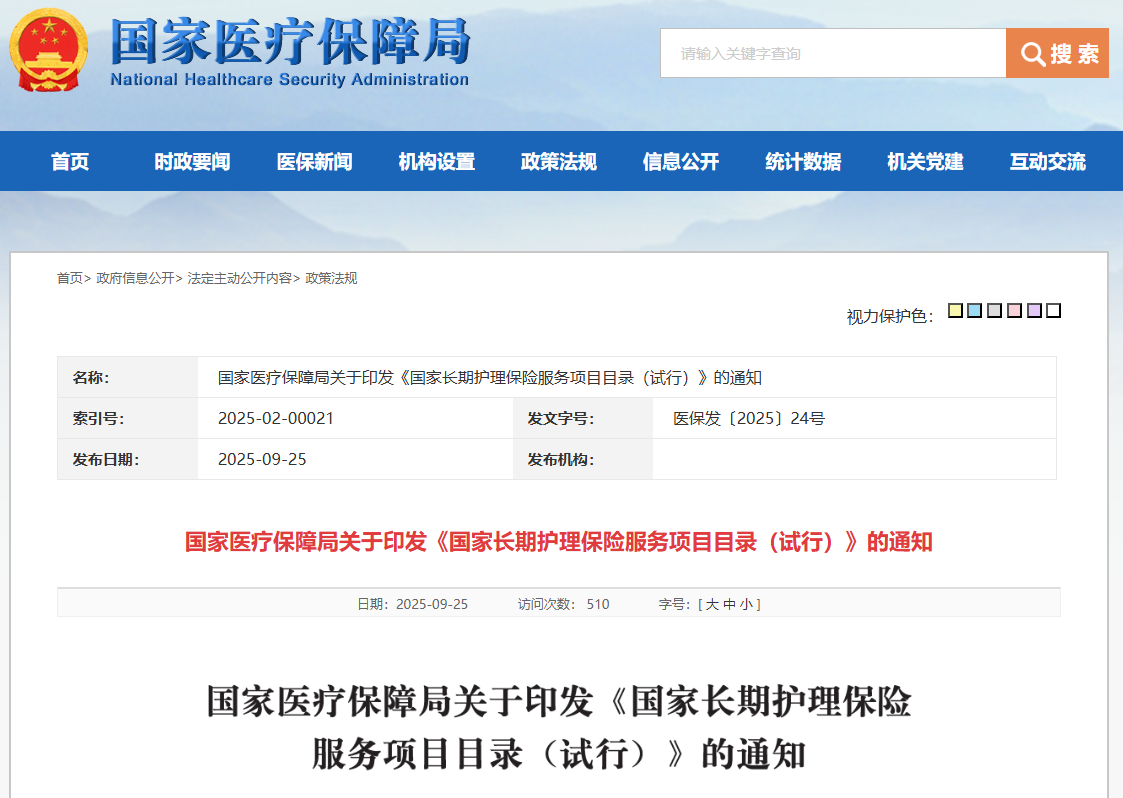The height and width of the screenshot is (798, 1123).
Task: Open the 统计数据 navigation item
Action: tap(802, 162)
